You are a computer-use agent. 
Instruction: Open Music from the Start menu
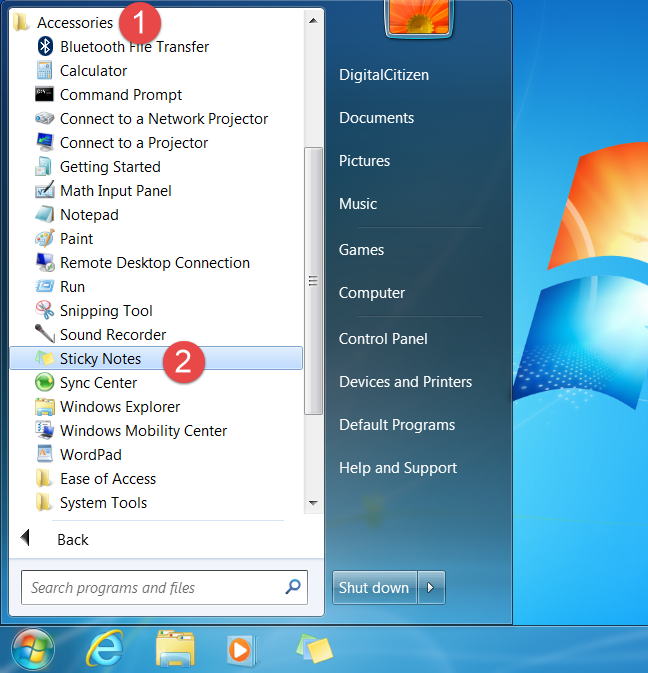358,203
